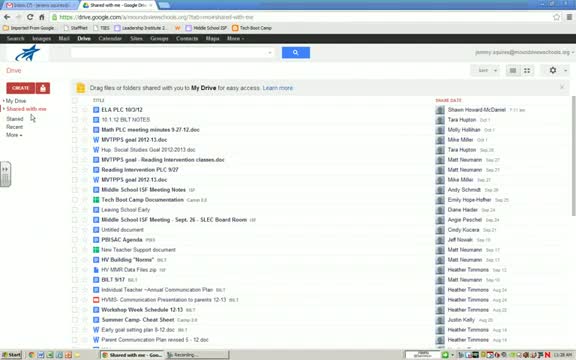
Task: Click the presentation icon for HVMS Communication Presentation
Action: coord(96,300)
